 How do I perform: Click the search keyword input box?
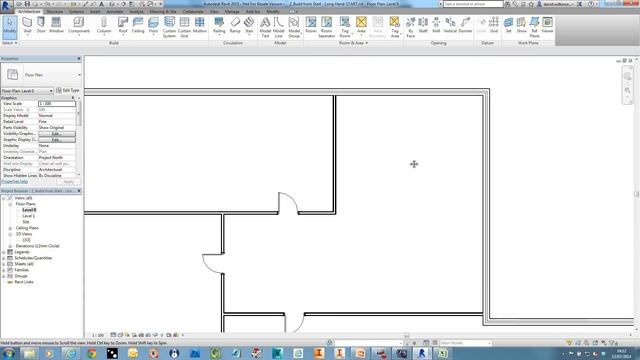coord(473,4)
